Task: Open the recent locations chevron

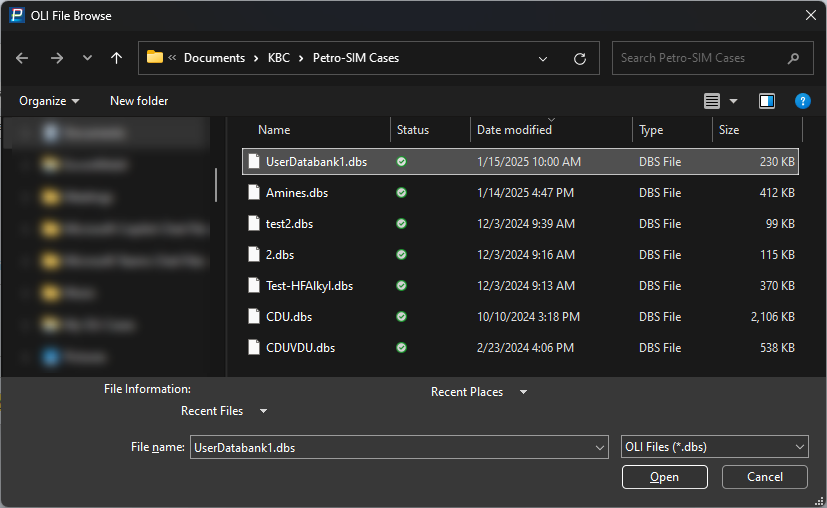Action: 87,58
